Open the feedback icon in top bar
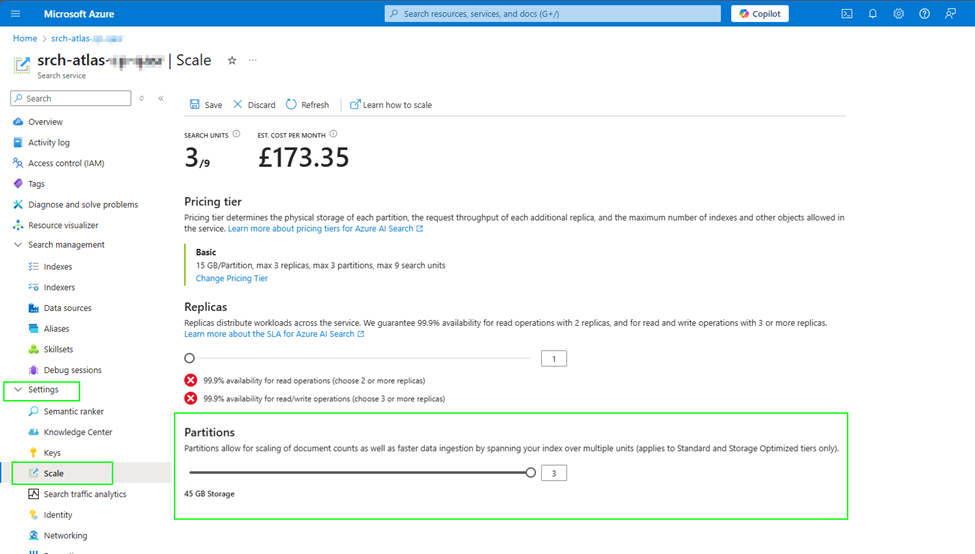This screenshot has height=554, width=975. coord(951,14)
